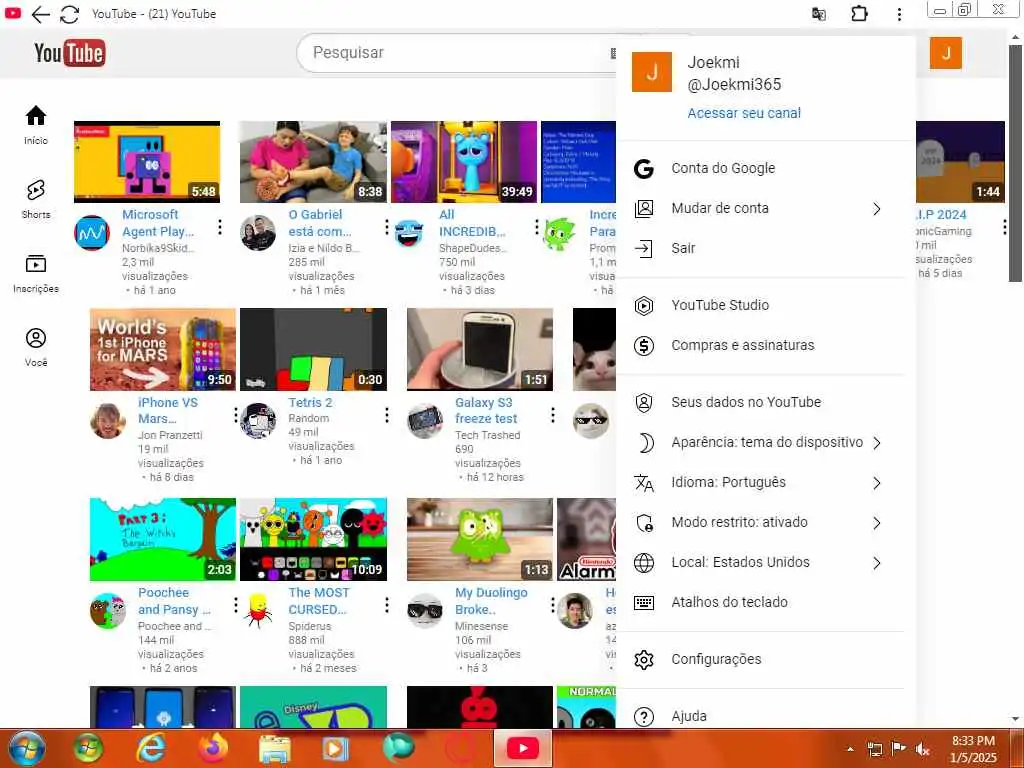Open Windows Start button
1024x768 pixels.
pyautogui.click(x=26, y=748)
